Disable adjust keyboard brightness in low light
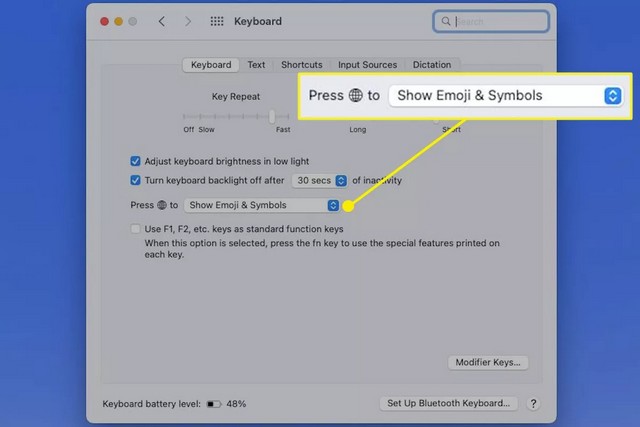 tap(136, 160)
